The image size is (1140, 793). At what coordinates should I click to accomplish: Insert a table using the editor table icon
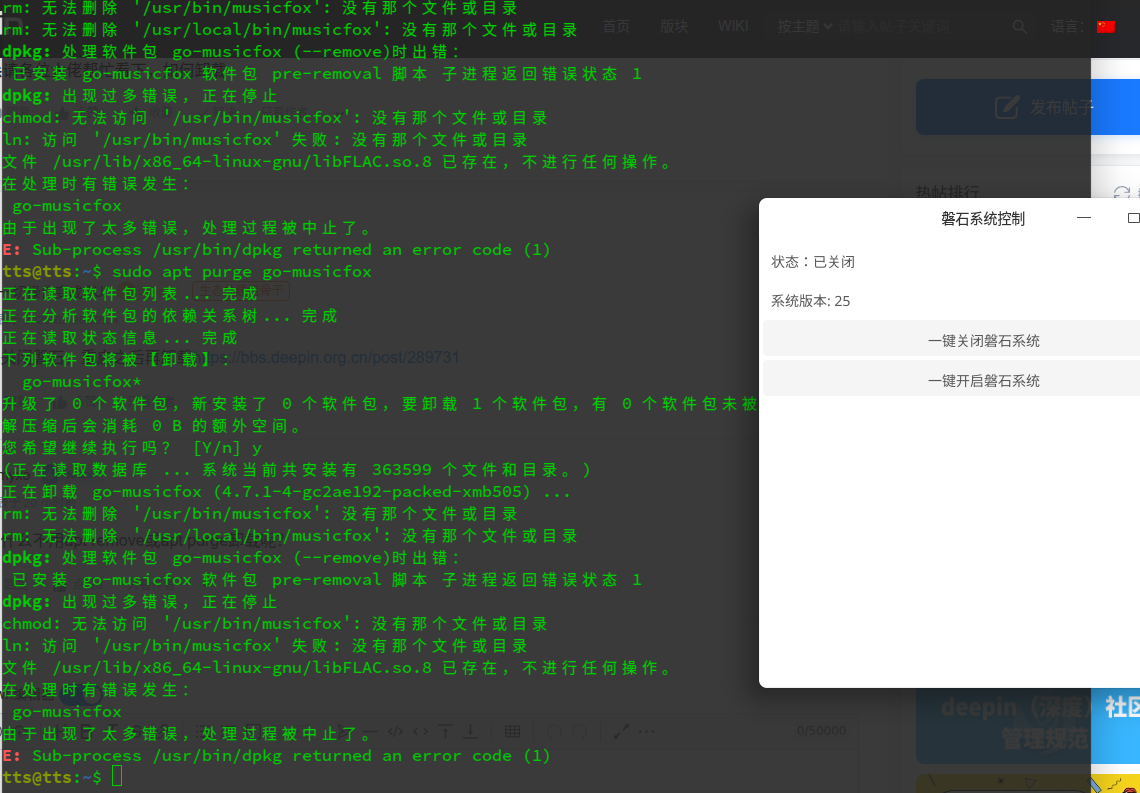click(512, 731)
